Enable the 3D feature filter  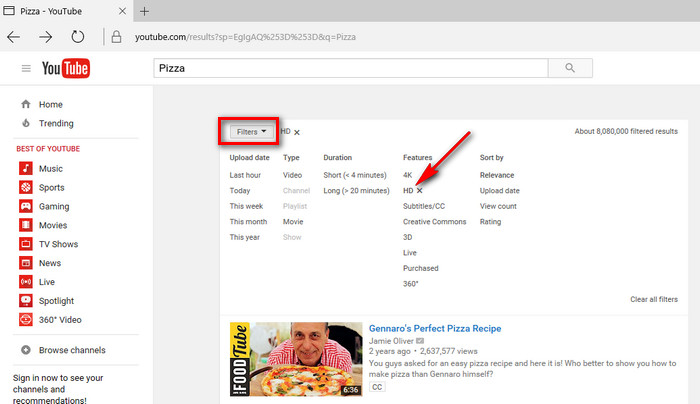[408, 237]
